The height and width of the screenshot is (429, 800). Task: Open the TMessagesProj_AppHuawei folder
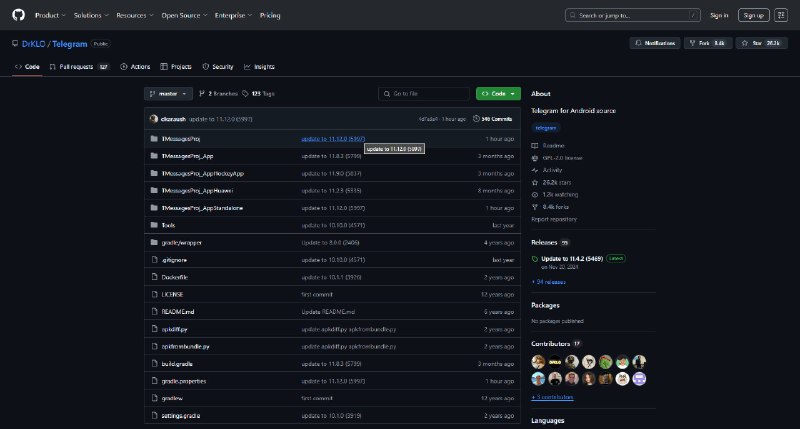tap(197, 191)
